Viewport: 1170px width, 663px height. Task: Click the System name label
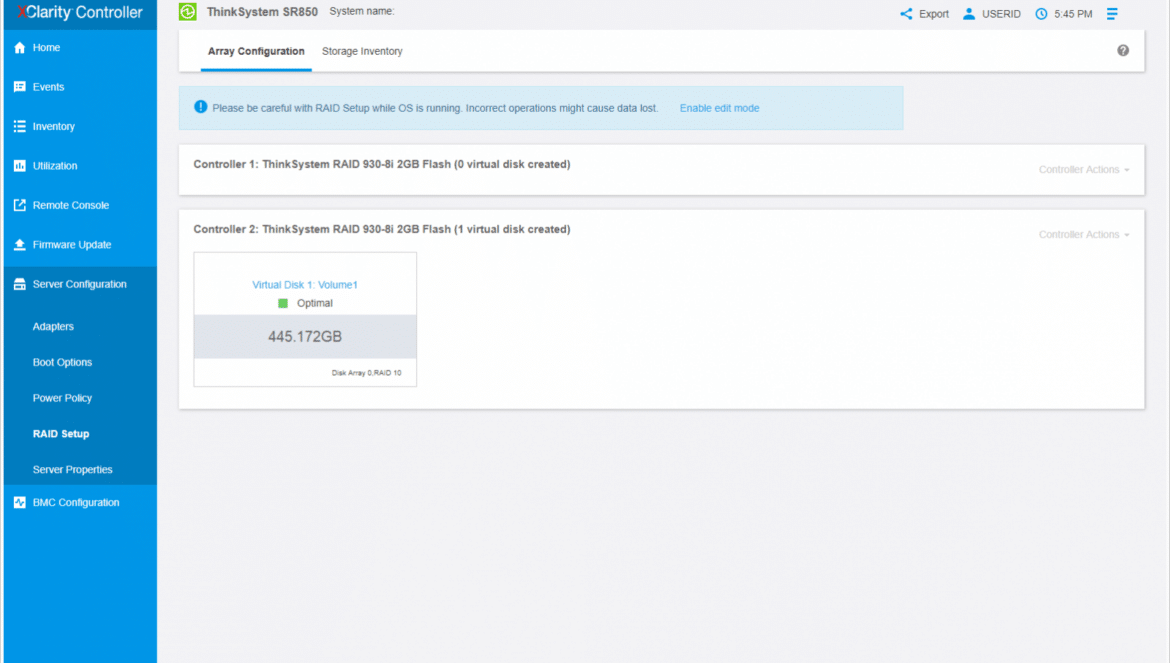click(x=362, y=11)
